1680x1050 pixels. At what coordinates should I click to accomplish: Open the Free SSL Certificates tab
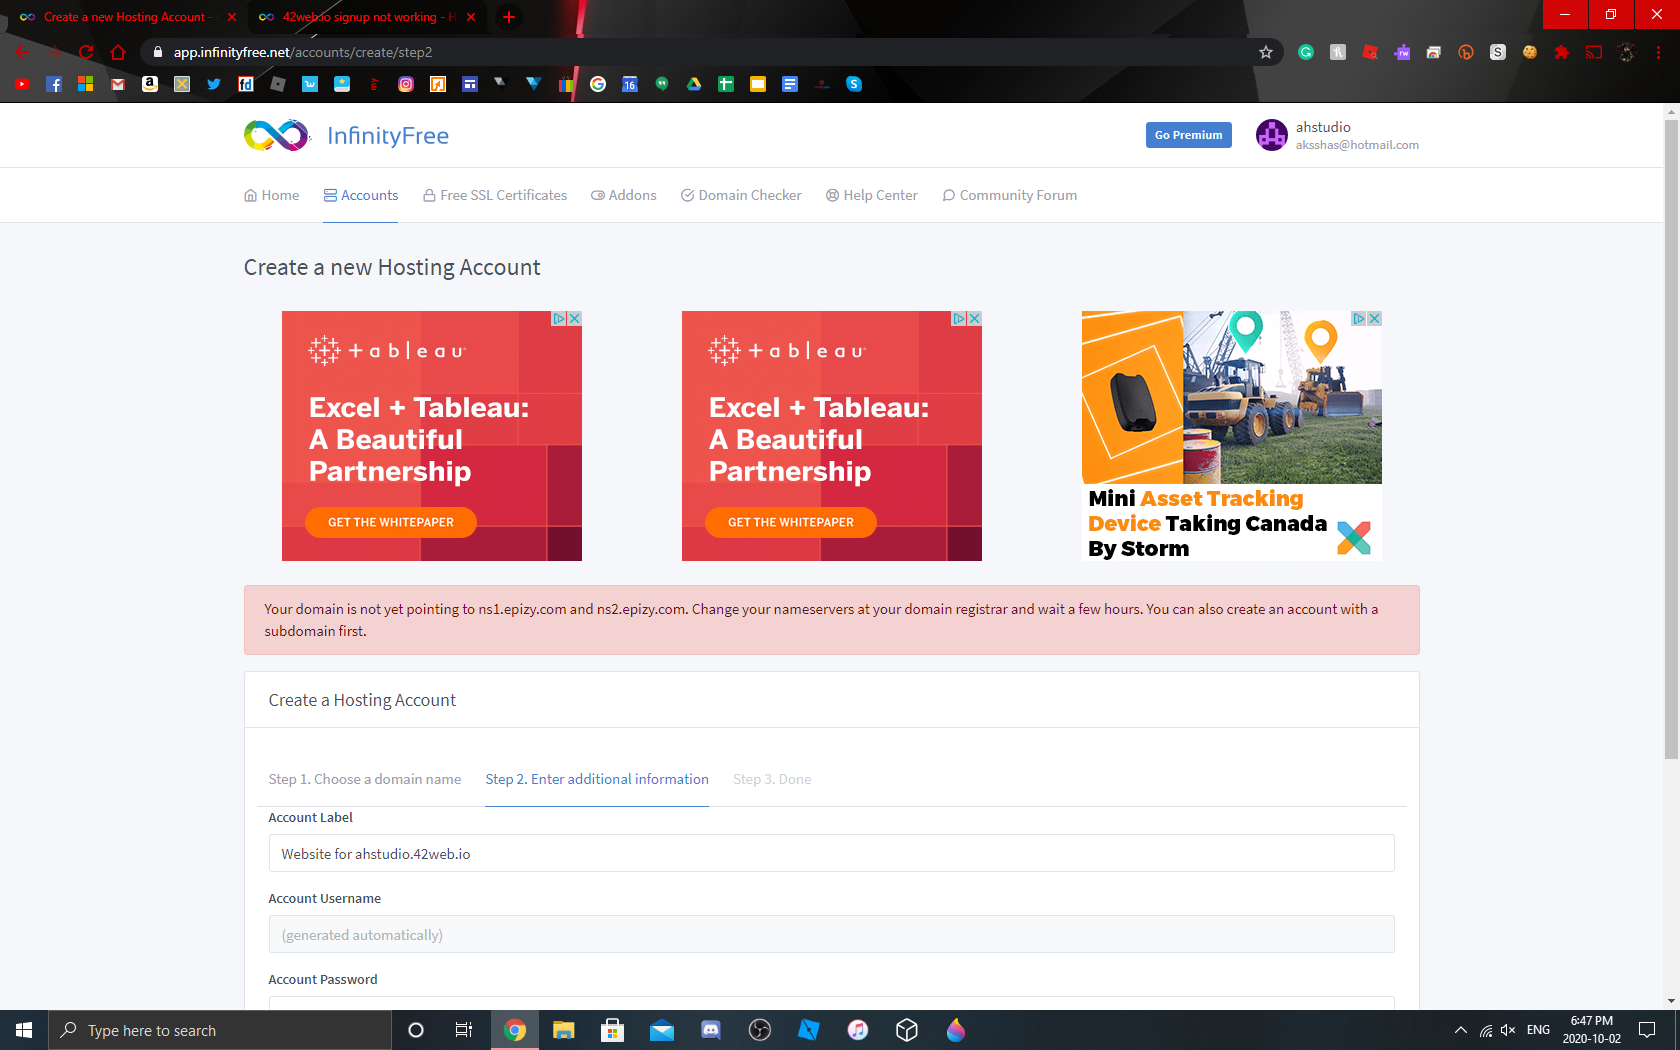pos(495,195)
